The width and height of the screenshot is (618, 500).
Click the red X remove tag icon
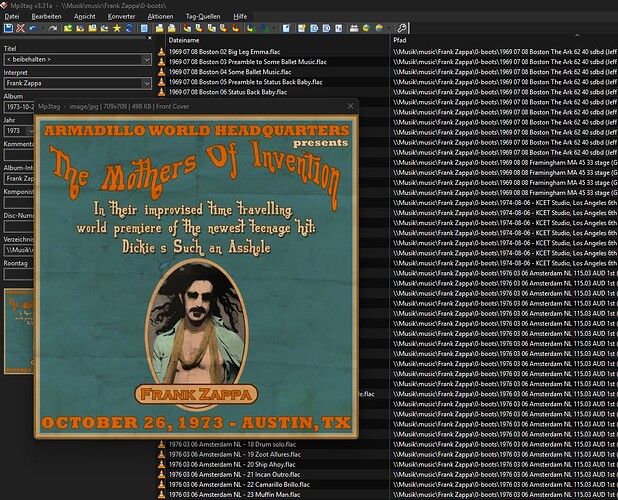21,28
